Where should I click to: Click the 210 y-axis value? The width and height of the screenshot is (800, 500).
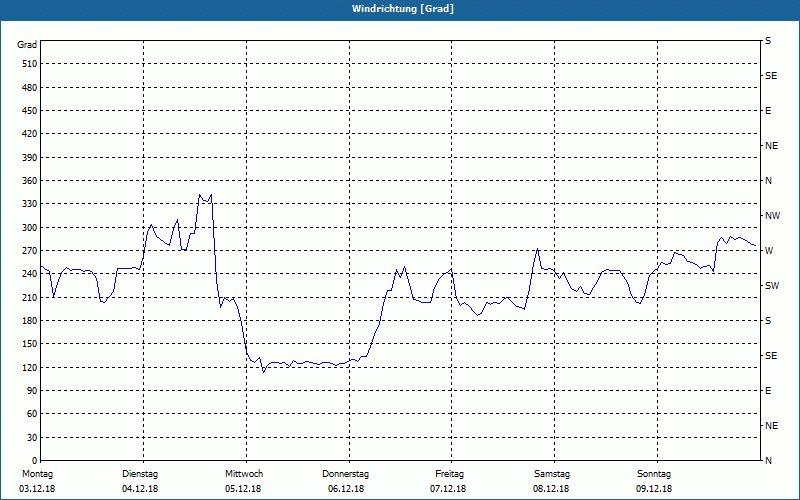(30, 297)
